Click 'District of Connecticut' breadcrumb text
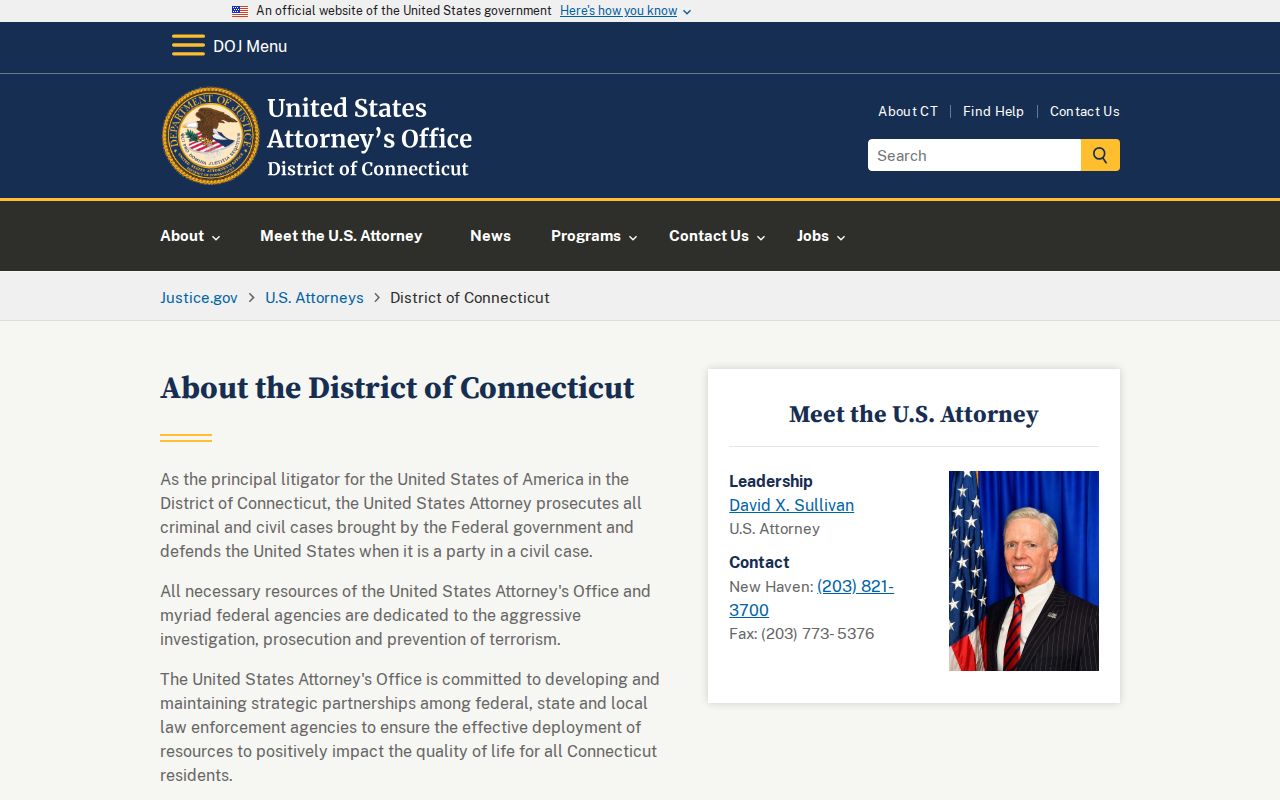The height and width of the screenshot is (800, 1280). coord(470,298)
